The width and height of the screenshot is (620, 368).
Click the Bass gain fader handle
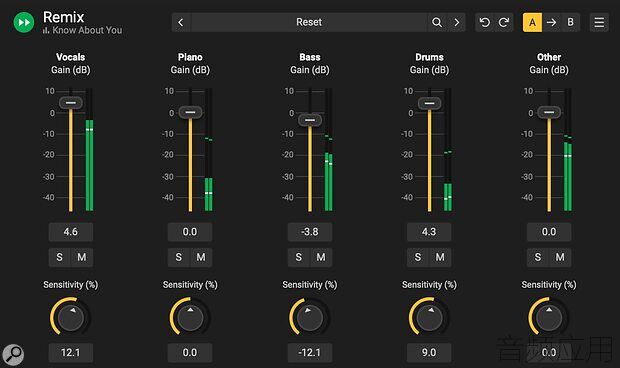click(310, 120)
